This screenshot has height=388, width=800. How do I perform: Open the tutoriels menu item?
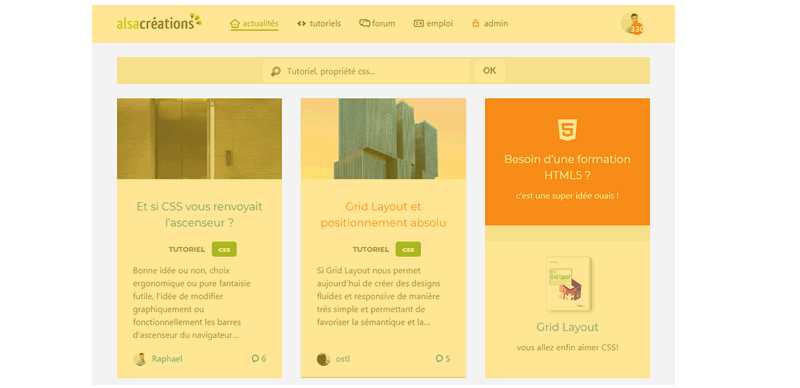click(x=319, y=23)
